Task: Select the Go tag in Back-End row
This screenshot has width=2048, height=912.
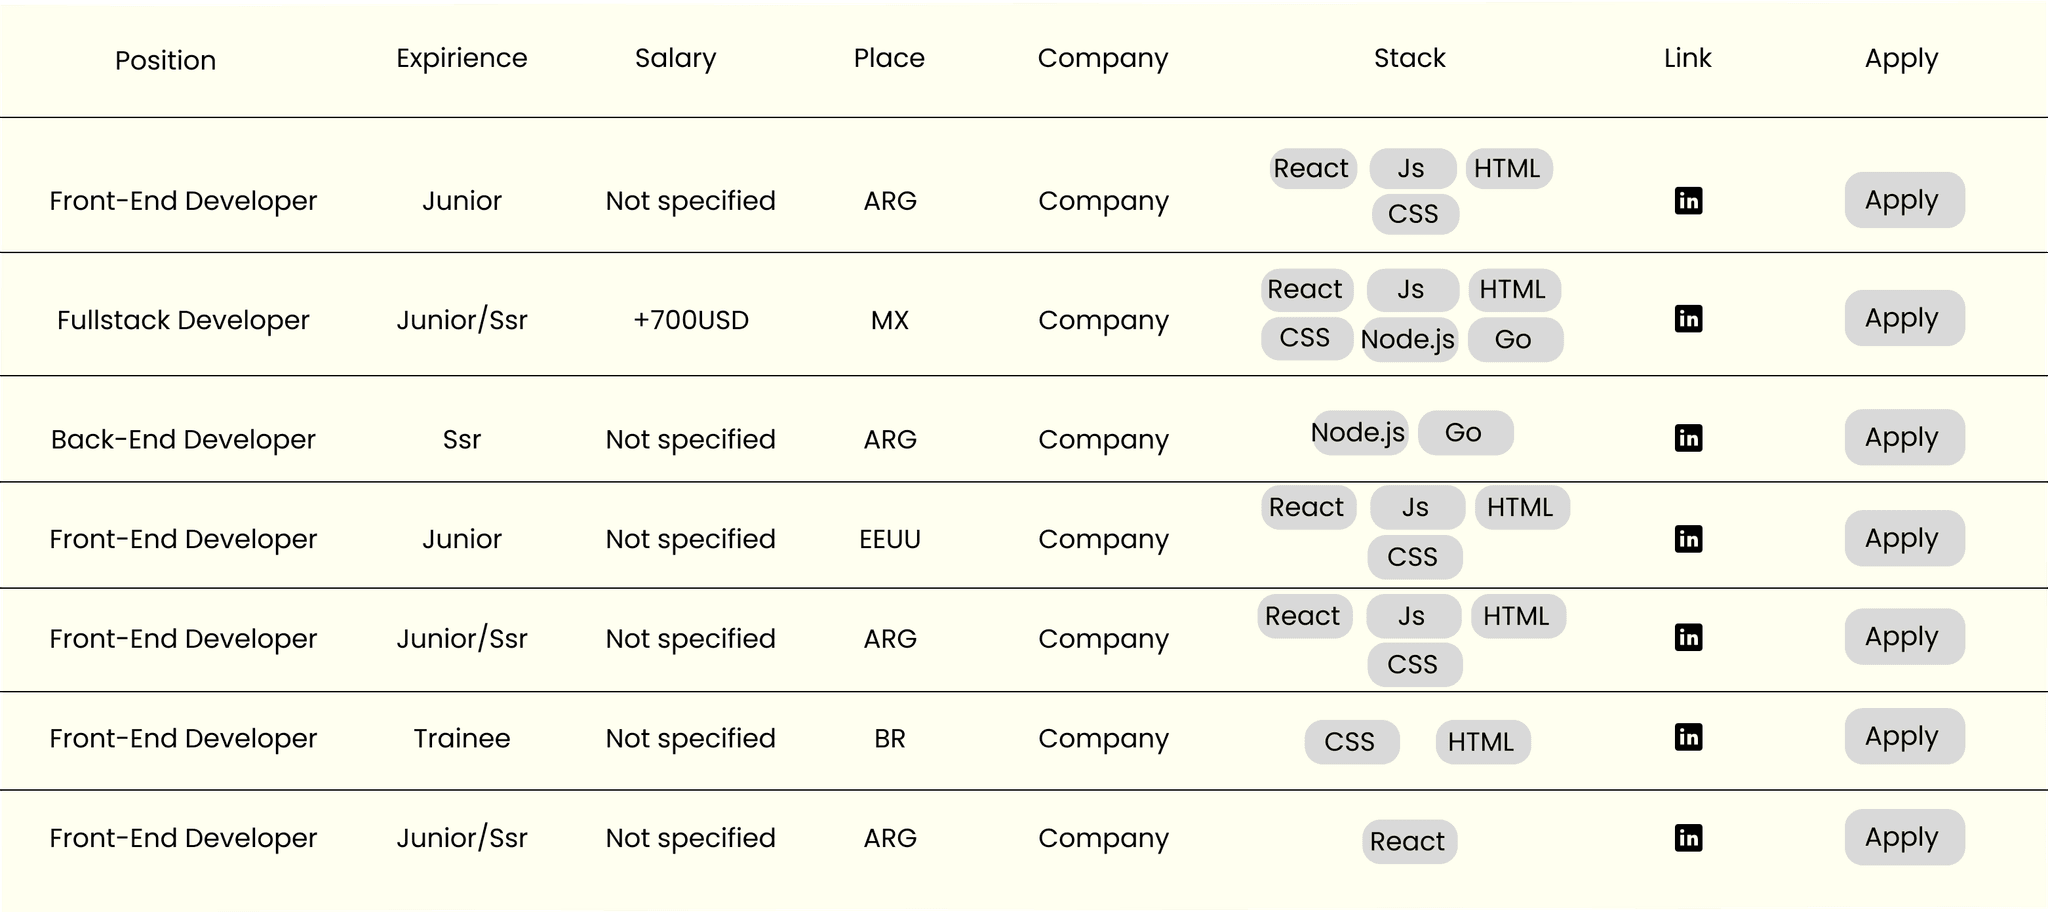Action: (x=1465, y=433)
